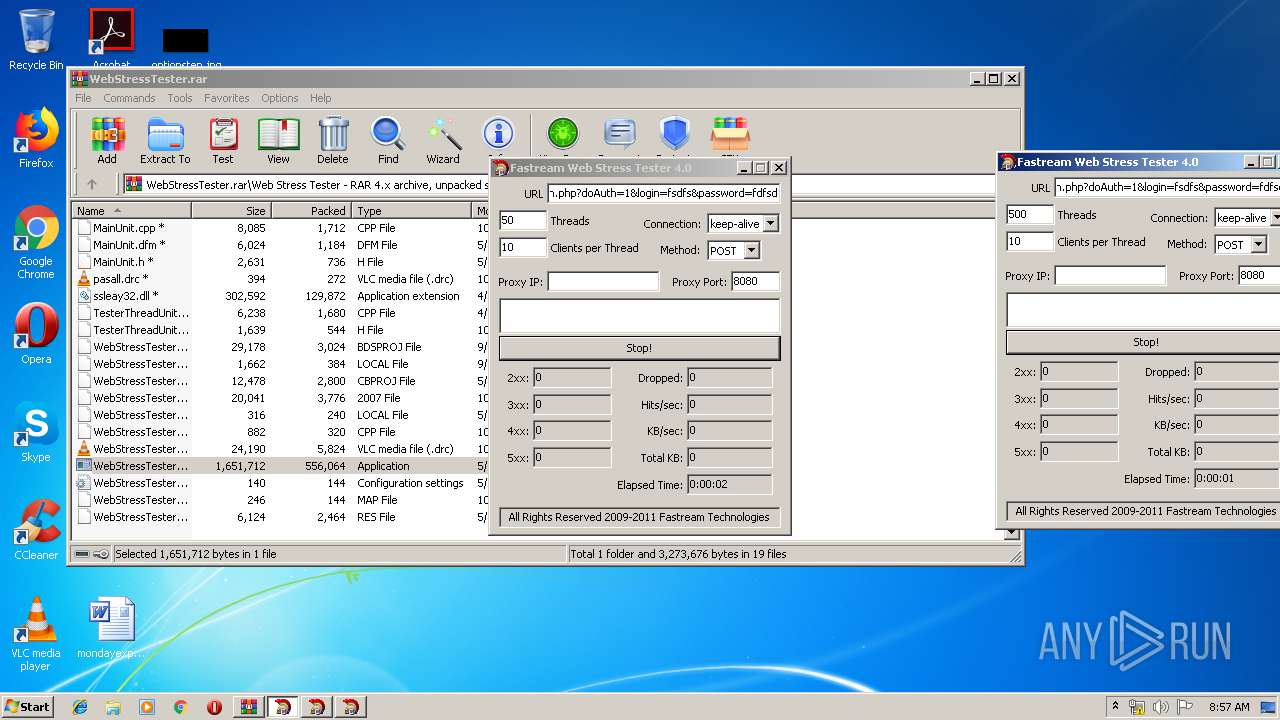Open Method POST dropdown in 50-thread Stress Tester

tap(752, 251)
